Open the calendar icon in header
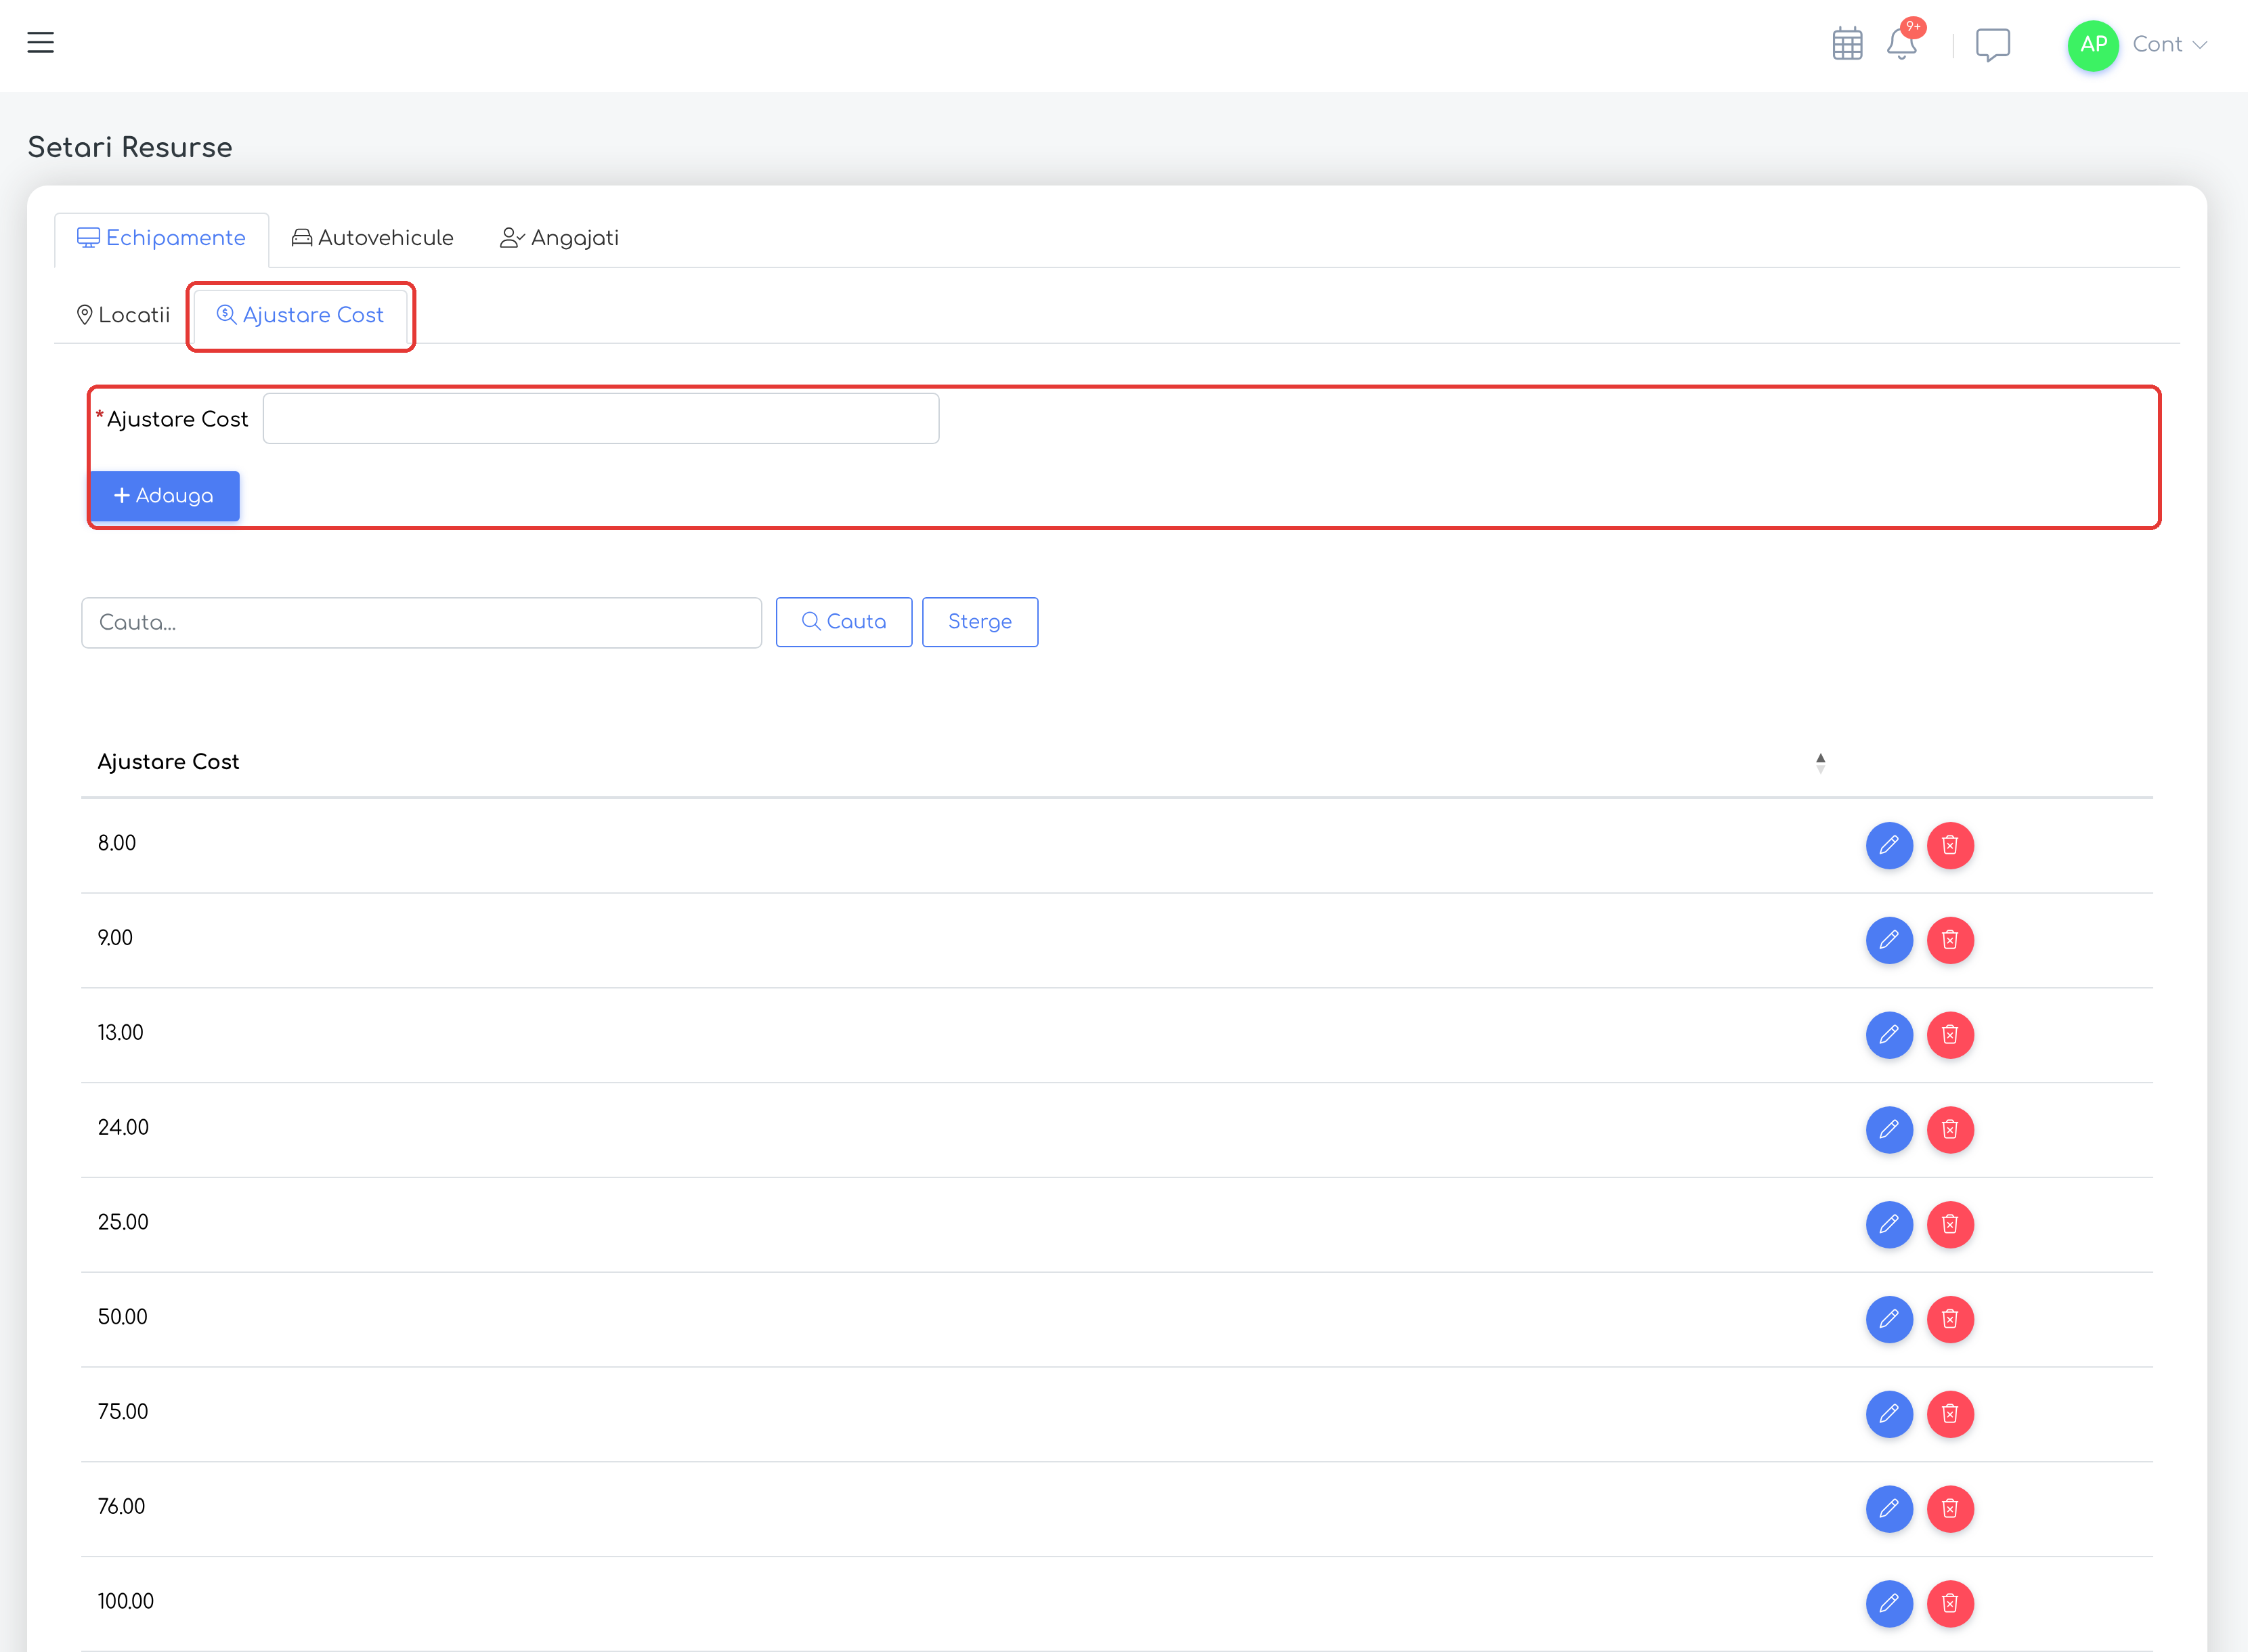Screen dimensions: 2248x1652 tap(1847, 44)
